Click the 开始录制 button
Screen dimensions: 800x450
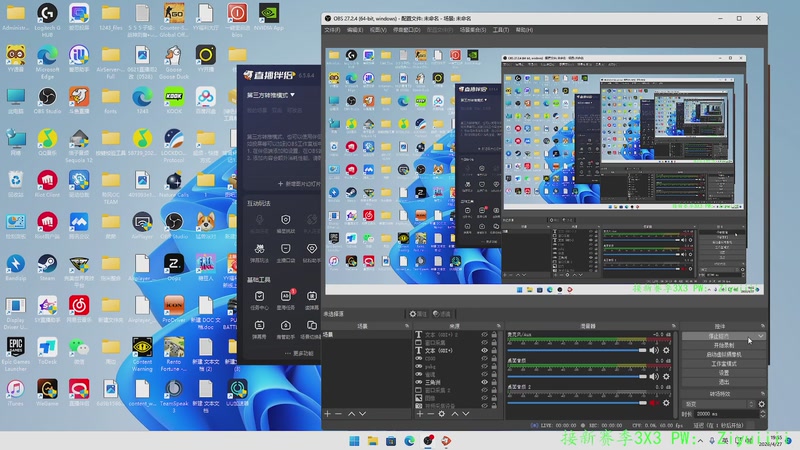pos(723,345)
